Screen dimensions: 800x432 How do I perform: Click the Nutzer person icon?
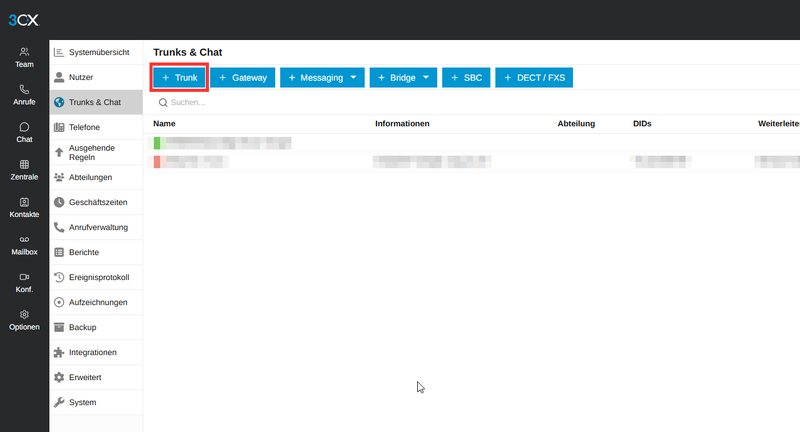[59, 77]
